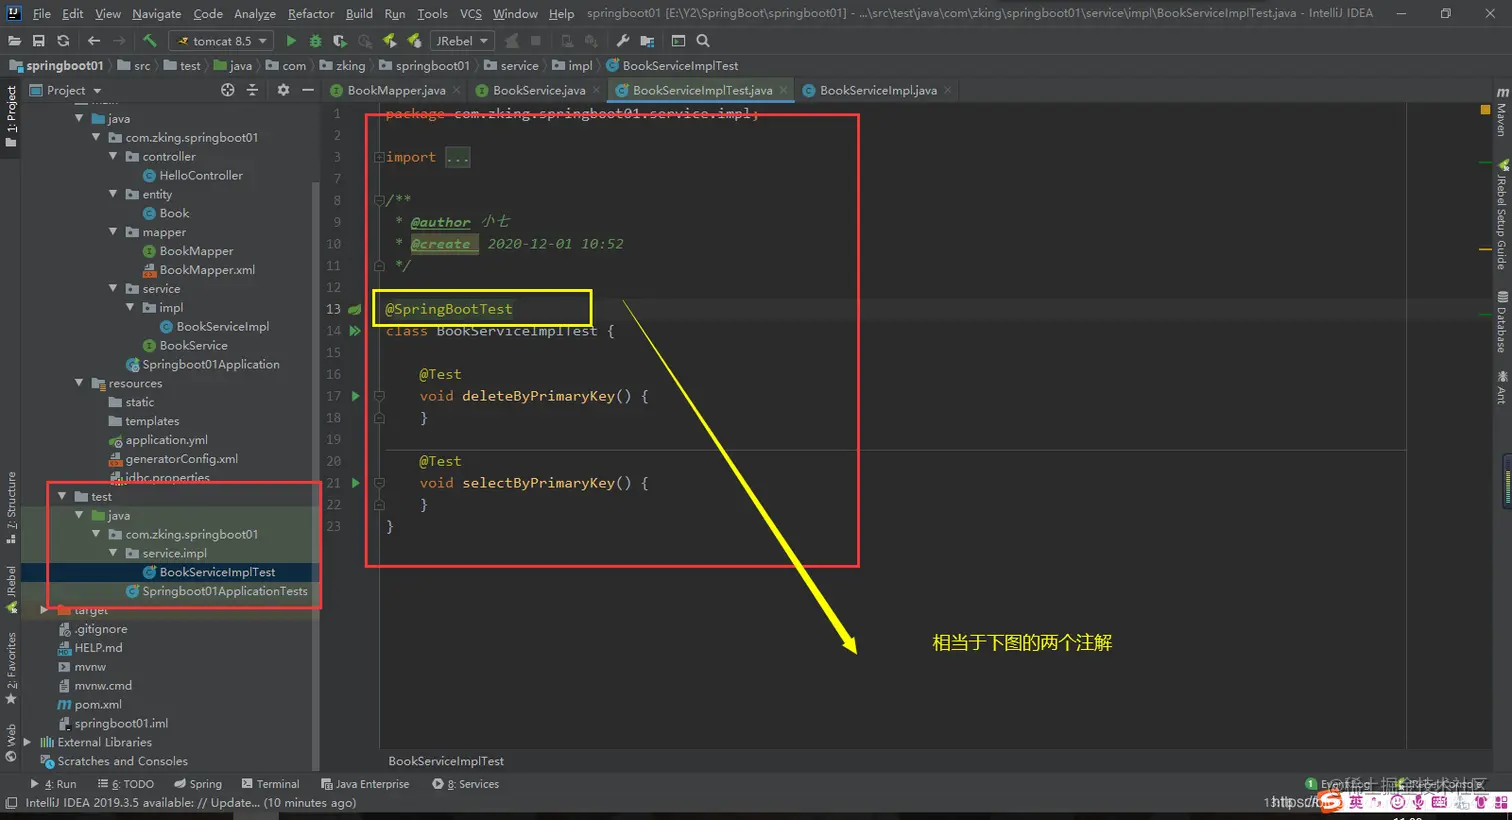The width and height of the screenshot is (1512, 820).
Task: Open the Refactor menu
Action: [x=310, y=14]
